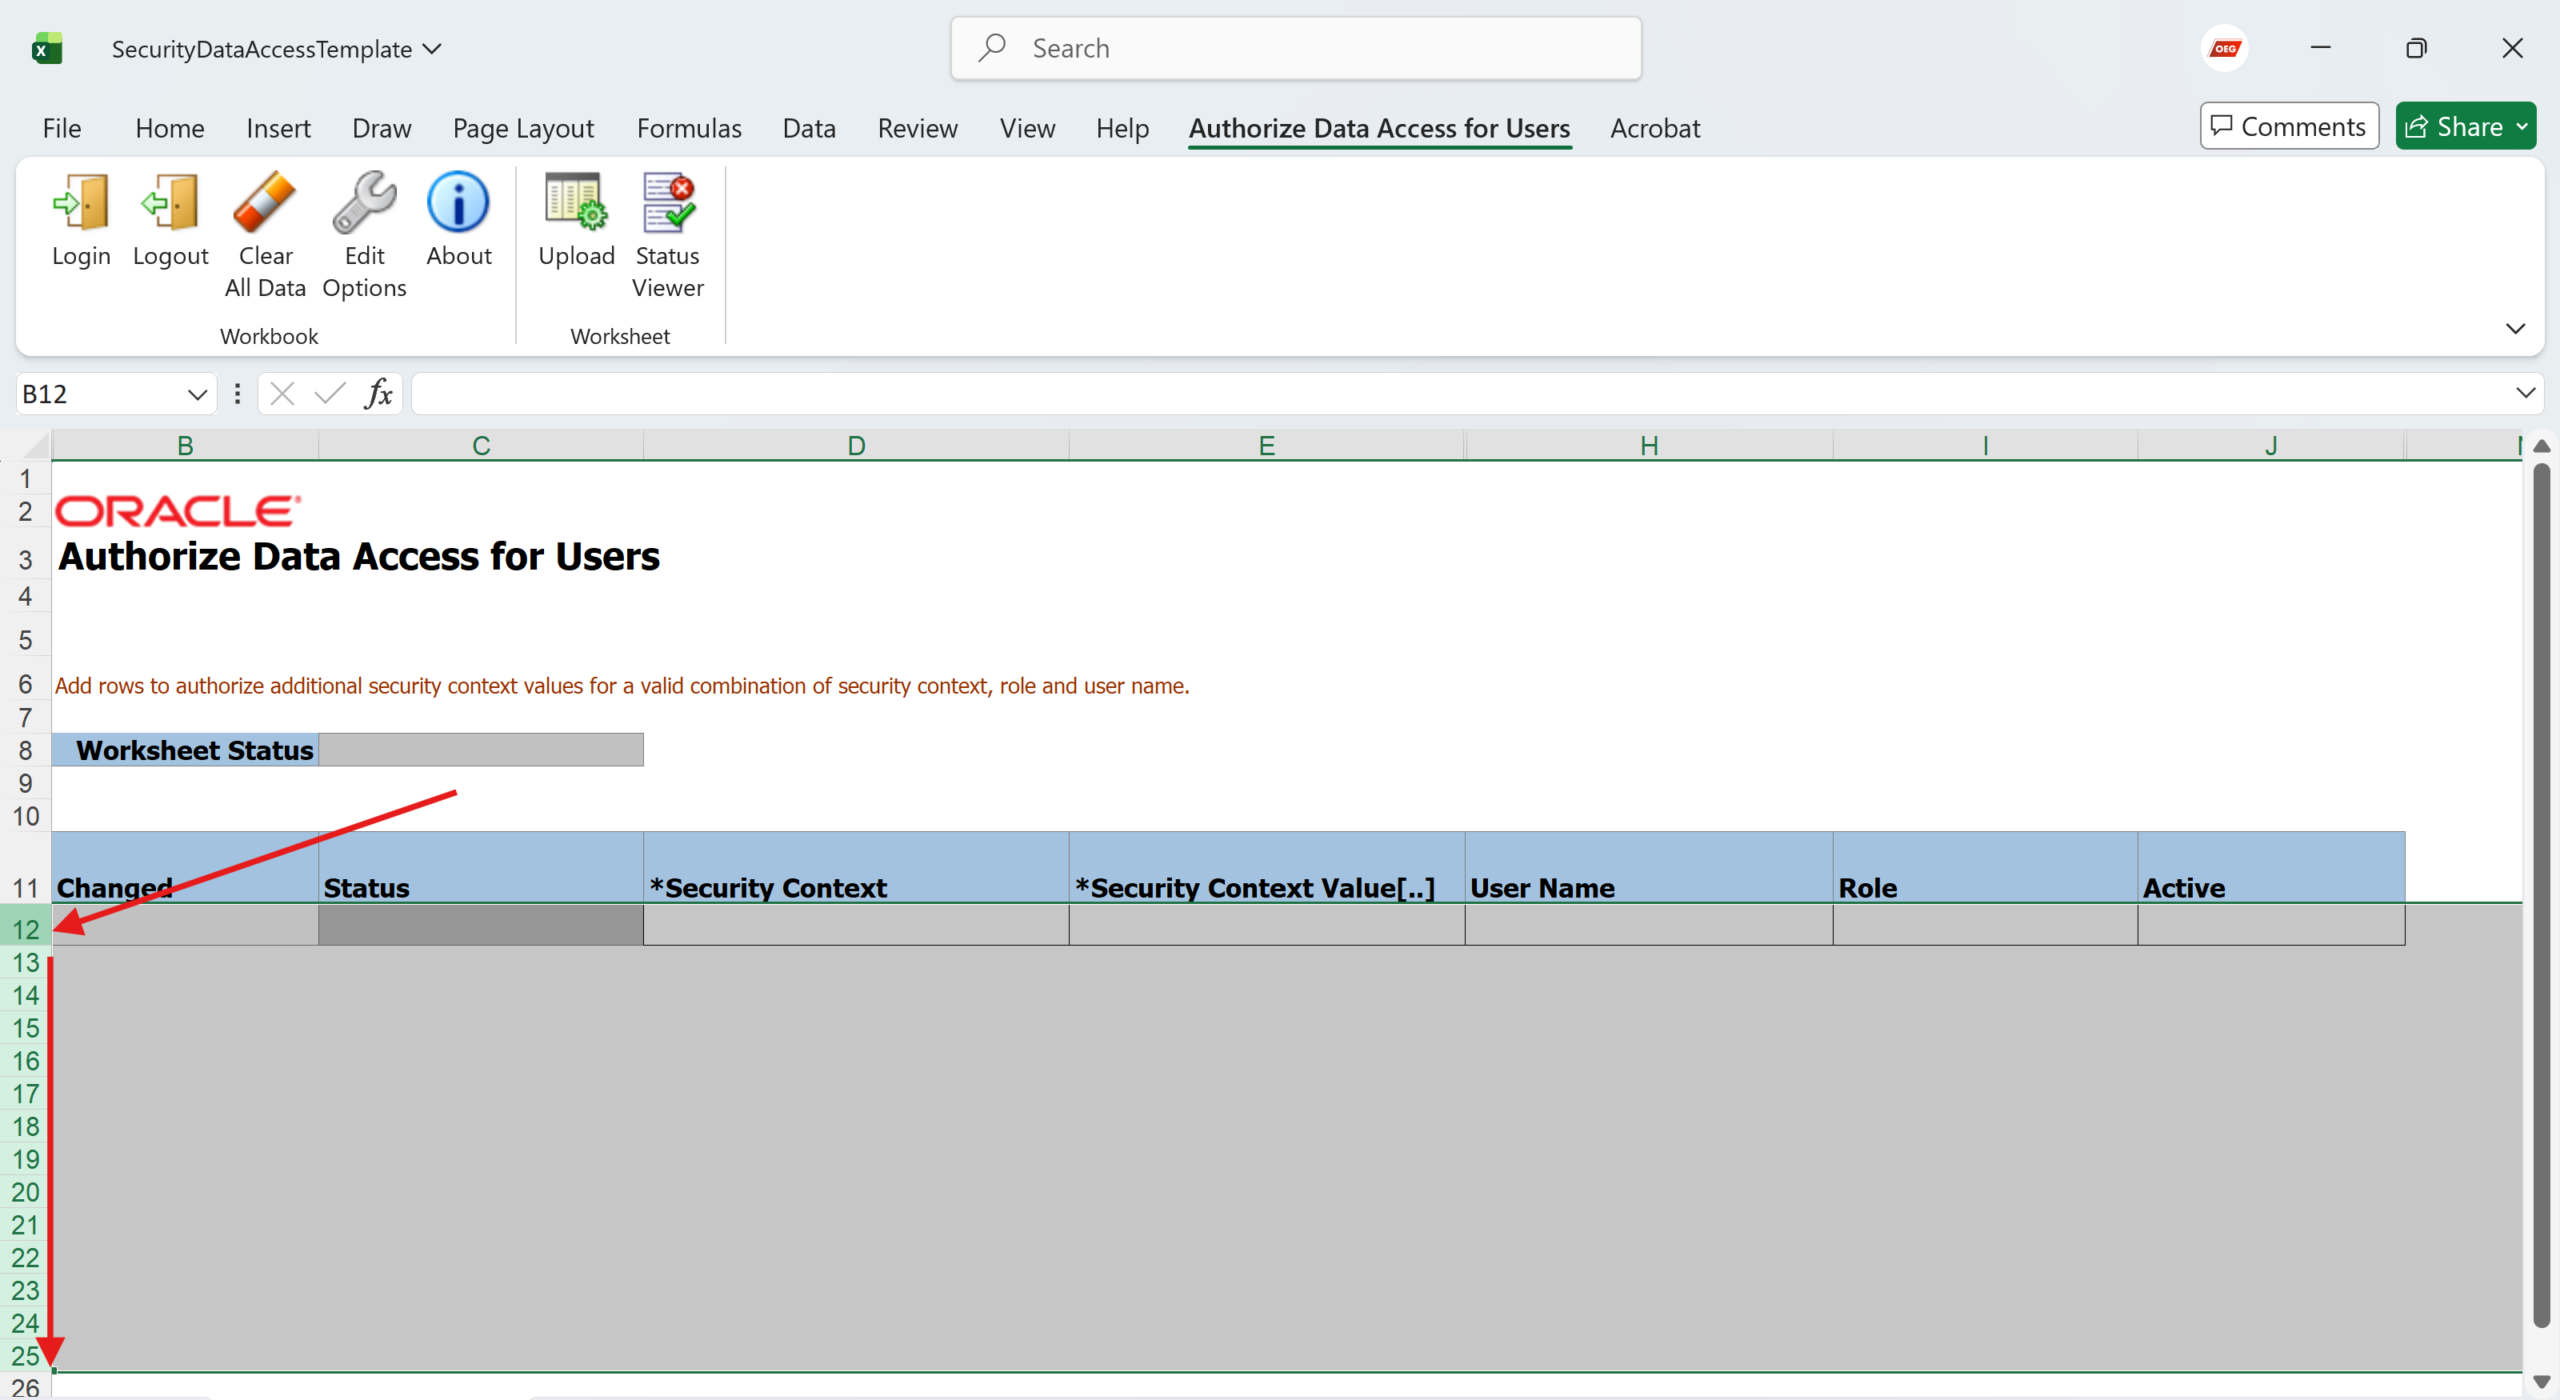Click the *Security Context header cell

click(856, 867)
